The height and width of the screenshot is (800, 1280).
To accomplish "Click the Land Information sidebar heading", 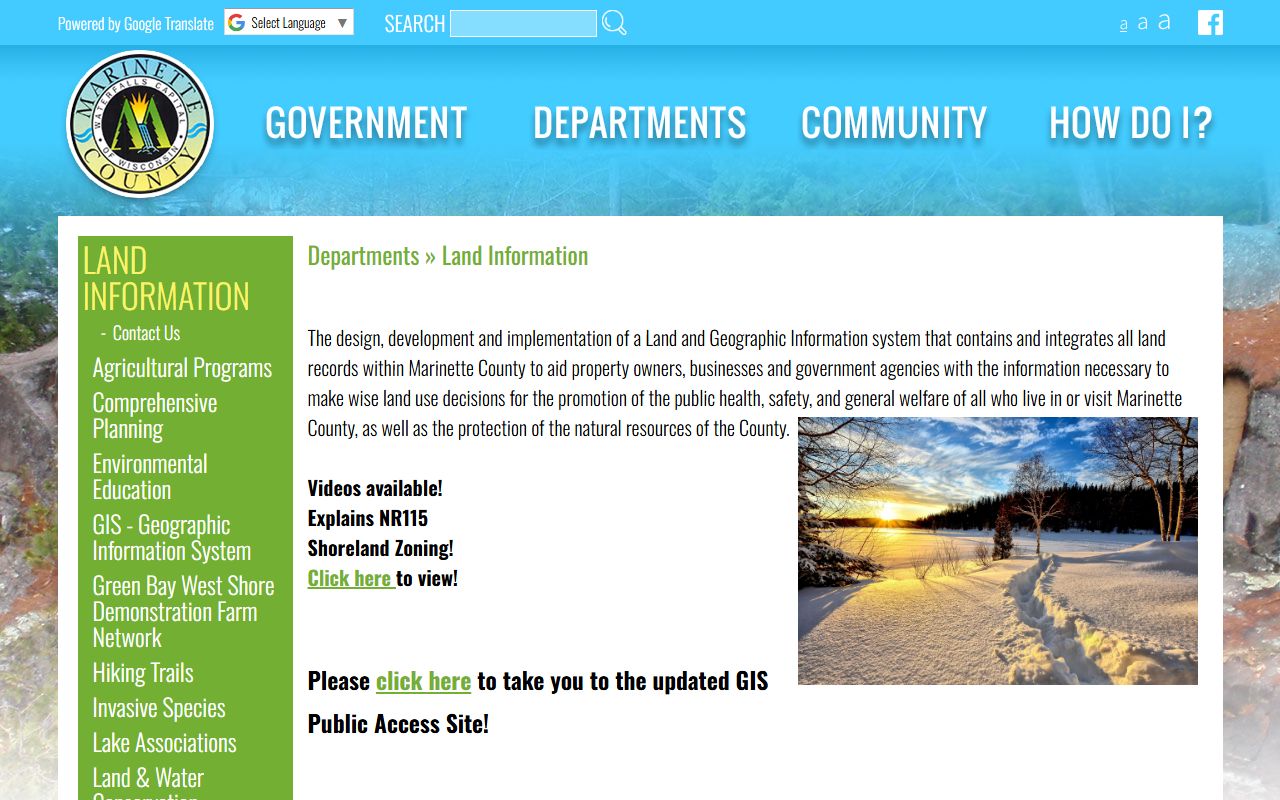I will (x=166, y=278).
